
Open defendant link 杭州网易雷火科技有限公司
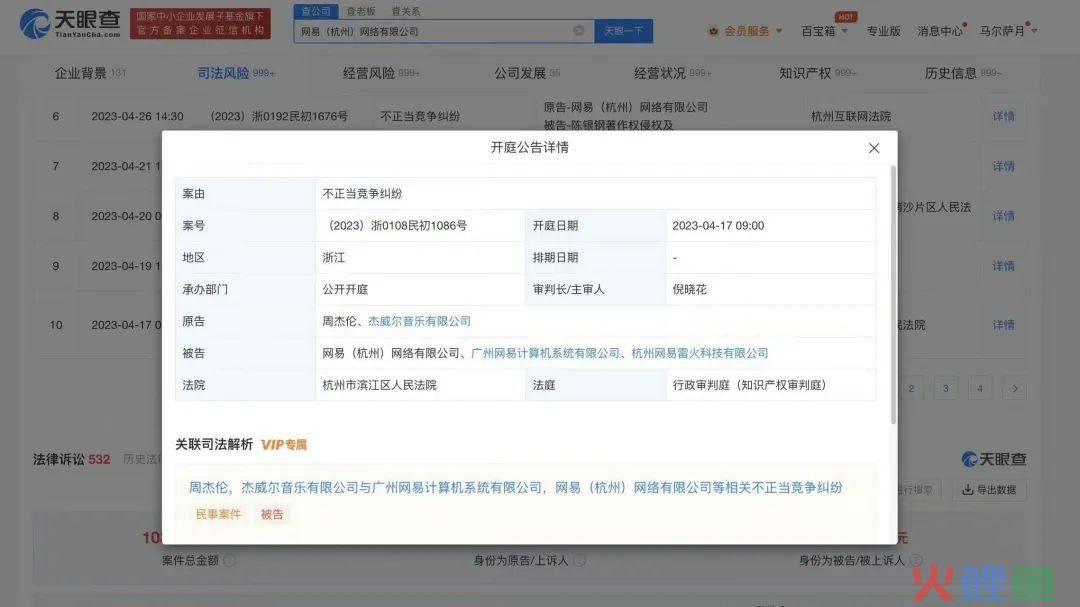[700, 353]
